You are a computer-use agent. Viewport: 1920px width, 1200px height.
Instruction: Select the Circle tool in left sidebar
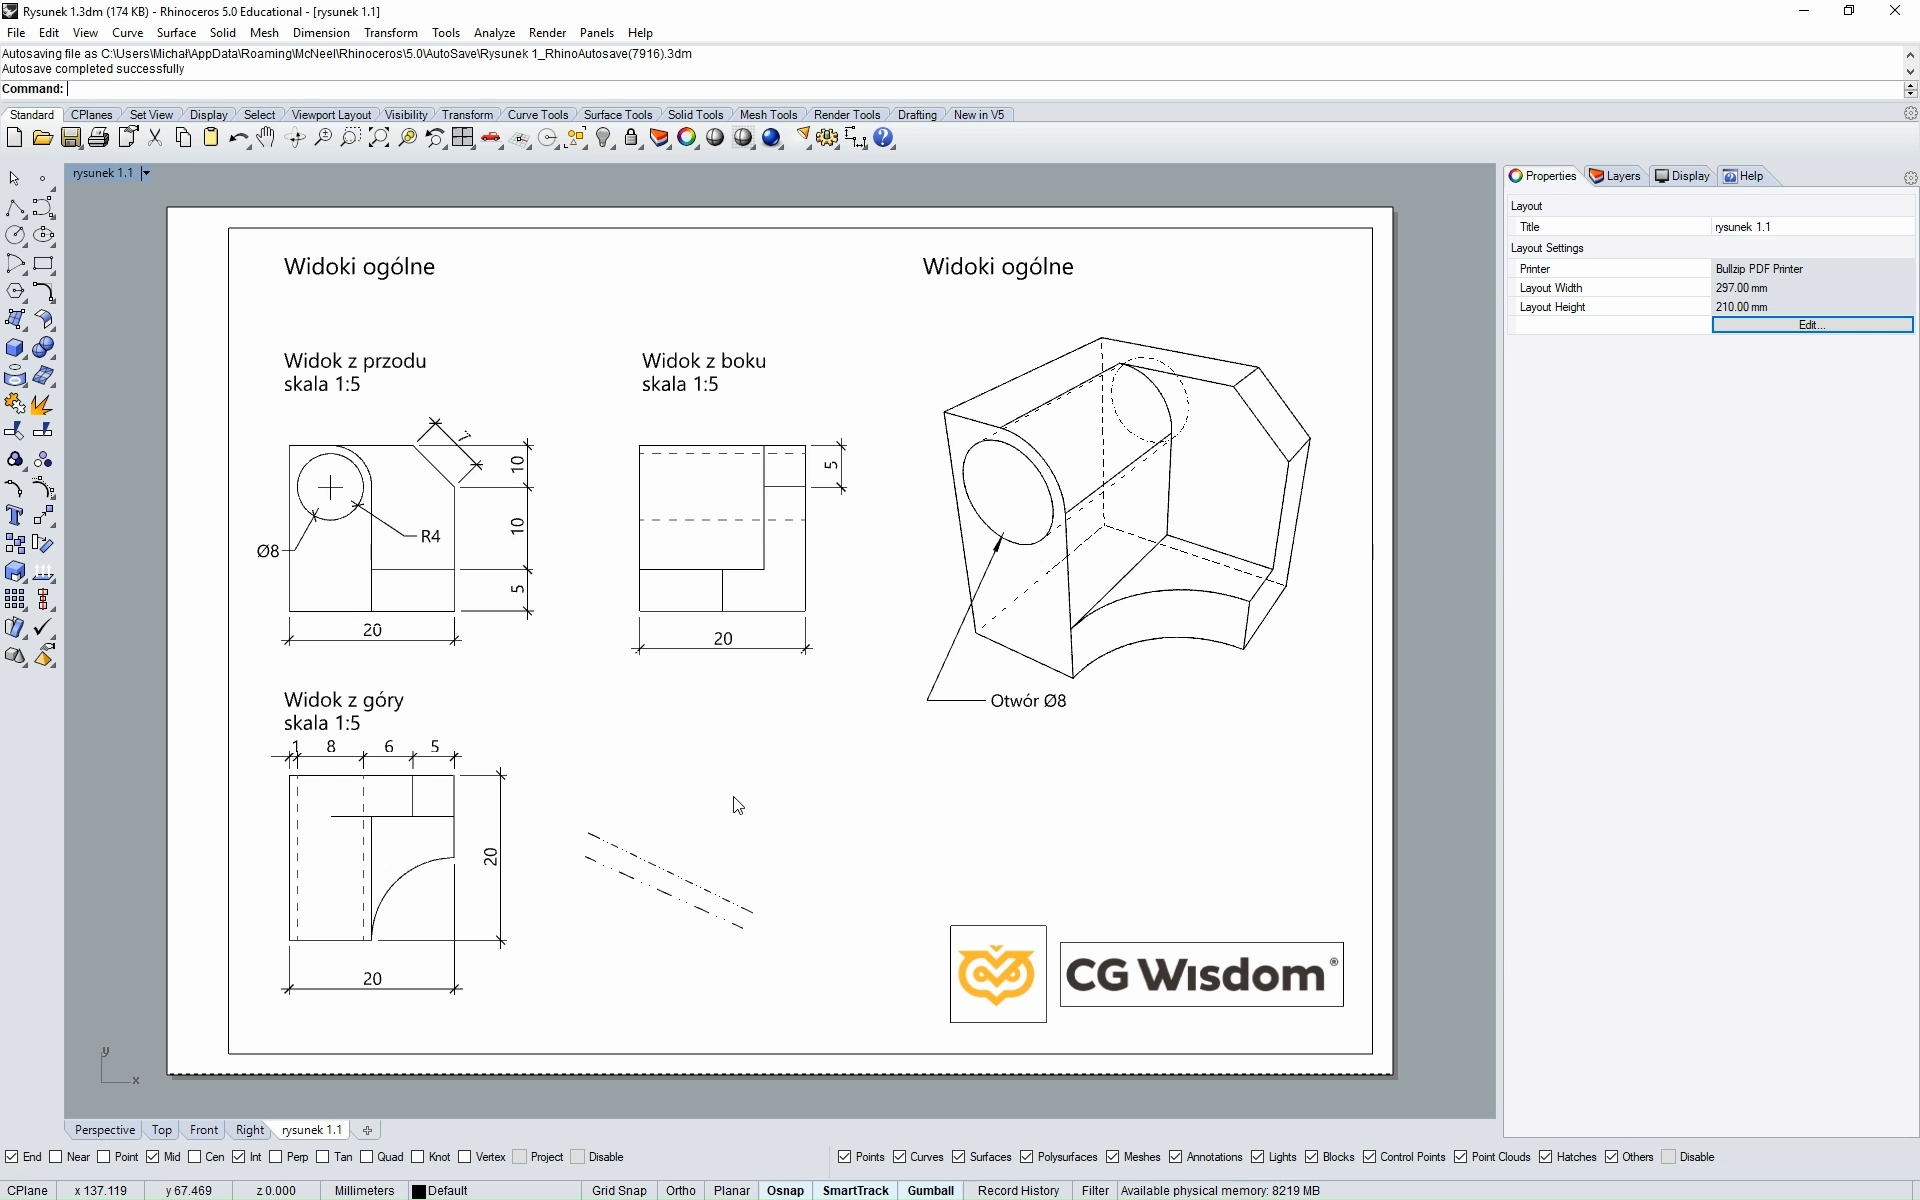(15, 236)
